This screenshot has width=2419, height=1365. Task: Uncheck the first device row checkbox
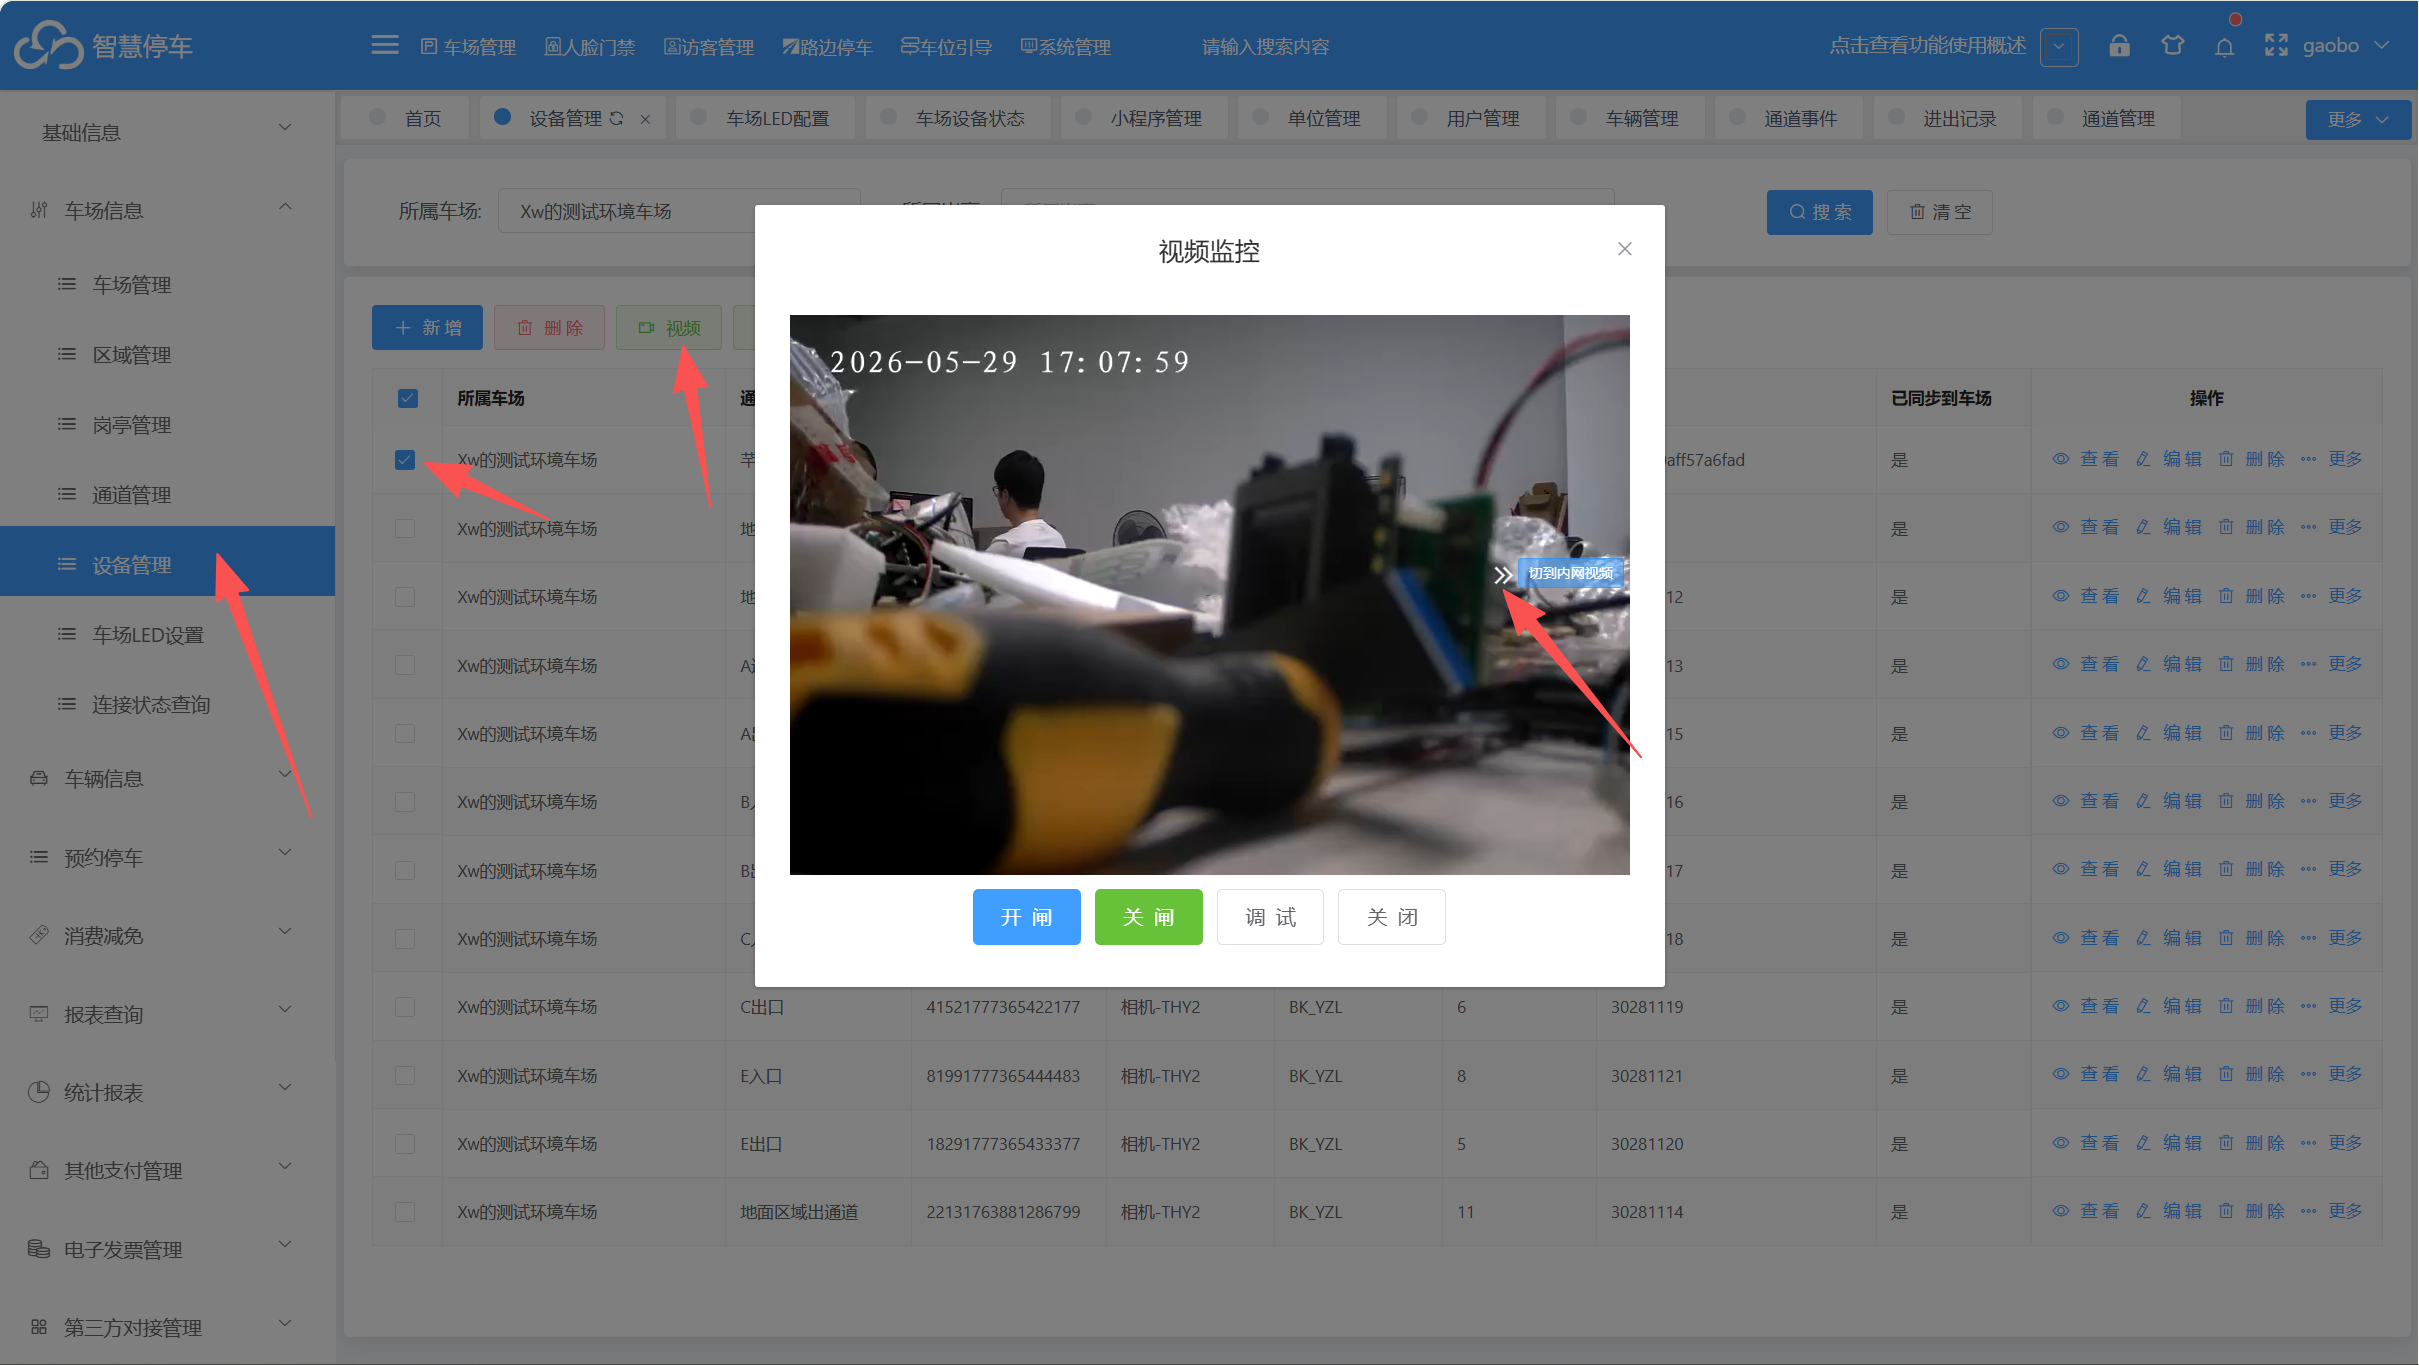(405, 459)
